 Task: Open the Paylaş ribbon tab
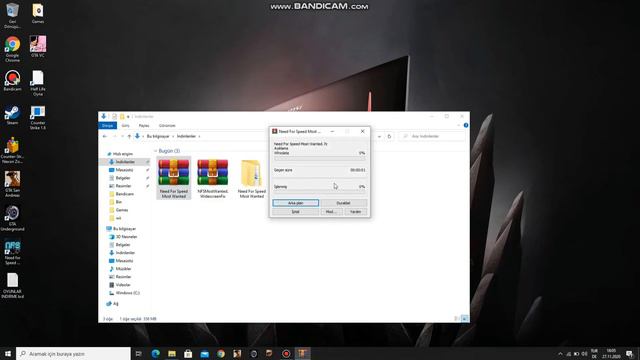coord(144,126)
